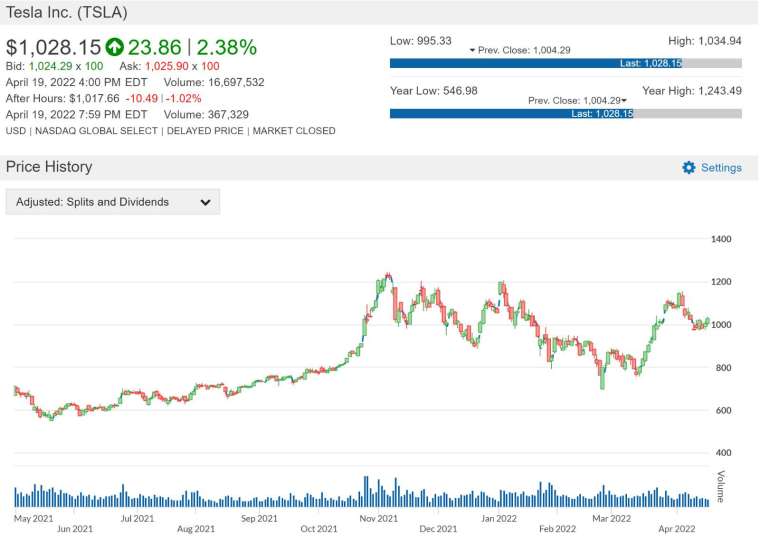Click the -1.02% after hours percent
The width and height of the screenshot is (760, 537).
pyautogui.click(x=183, y=98)
